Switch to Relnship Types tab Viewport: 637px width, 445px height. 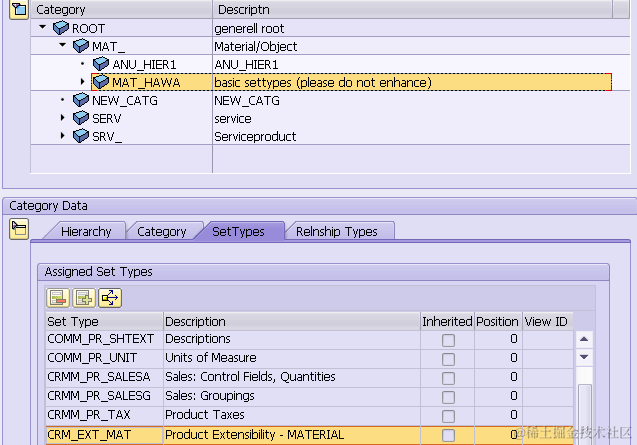(337, 231)
